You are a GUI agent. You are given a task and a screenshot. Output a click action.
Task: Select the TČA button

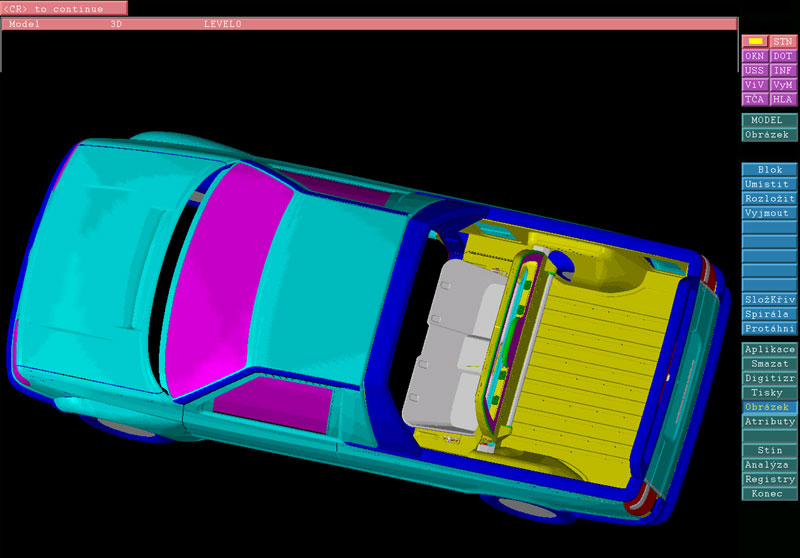[x=755, y=99]
